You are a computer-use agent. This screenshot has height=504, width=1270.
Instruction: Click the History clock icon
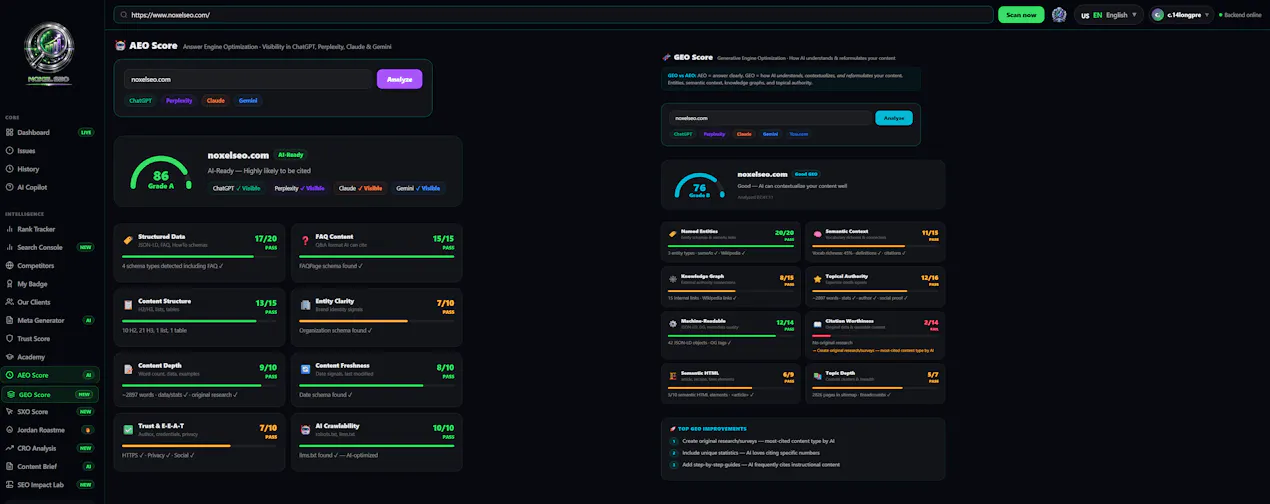click(10, 169)
